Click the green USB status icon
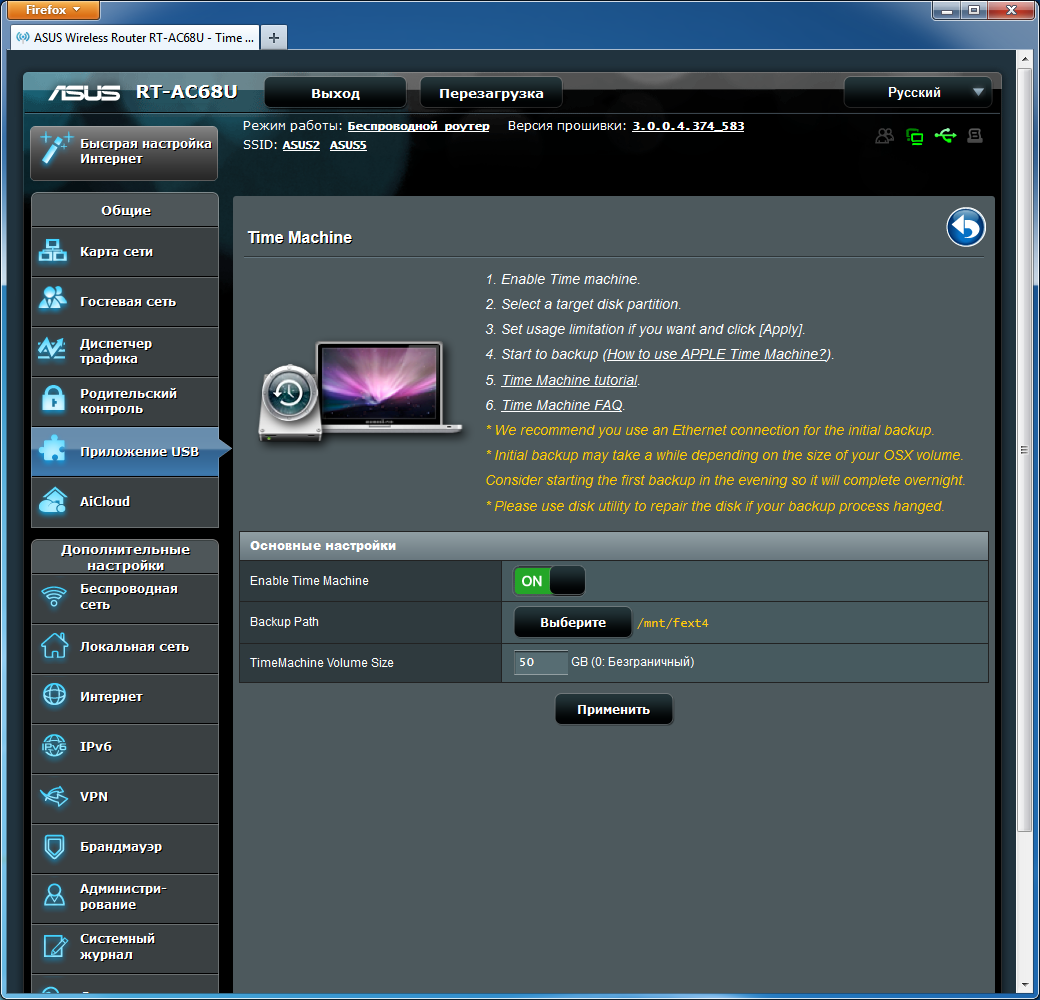This screenshot has width=1040, height=1000. pyautogui.click(x=945, y=136)
